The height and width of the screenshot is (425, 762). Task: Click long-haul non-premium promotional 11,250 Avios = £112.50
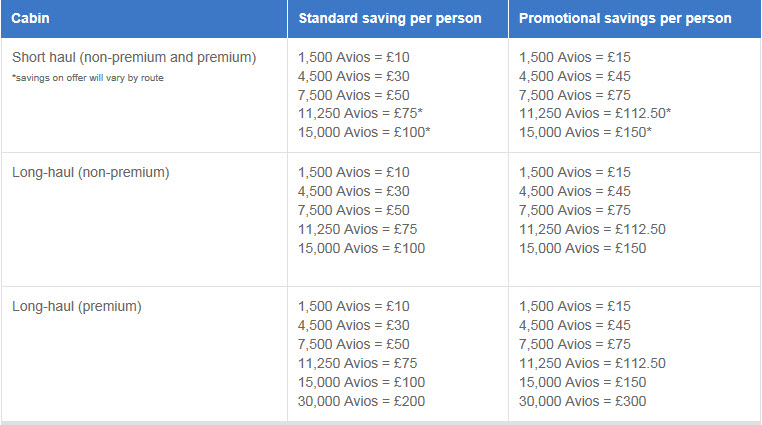click(592, 229)
